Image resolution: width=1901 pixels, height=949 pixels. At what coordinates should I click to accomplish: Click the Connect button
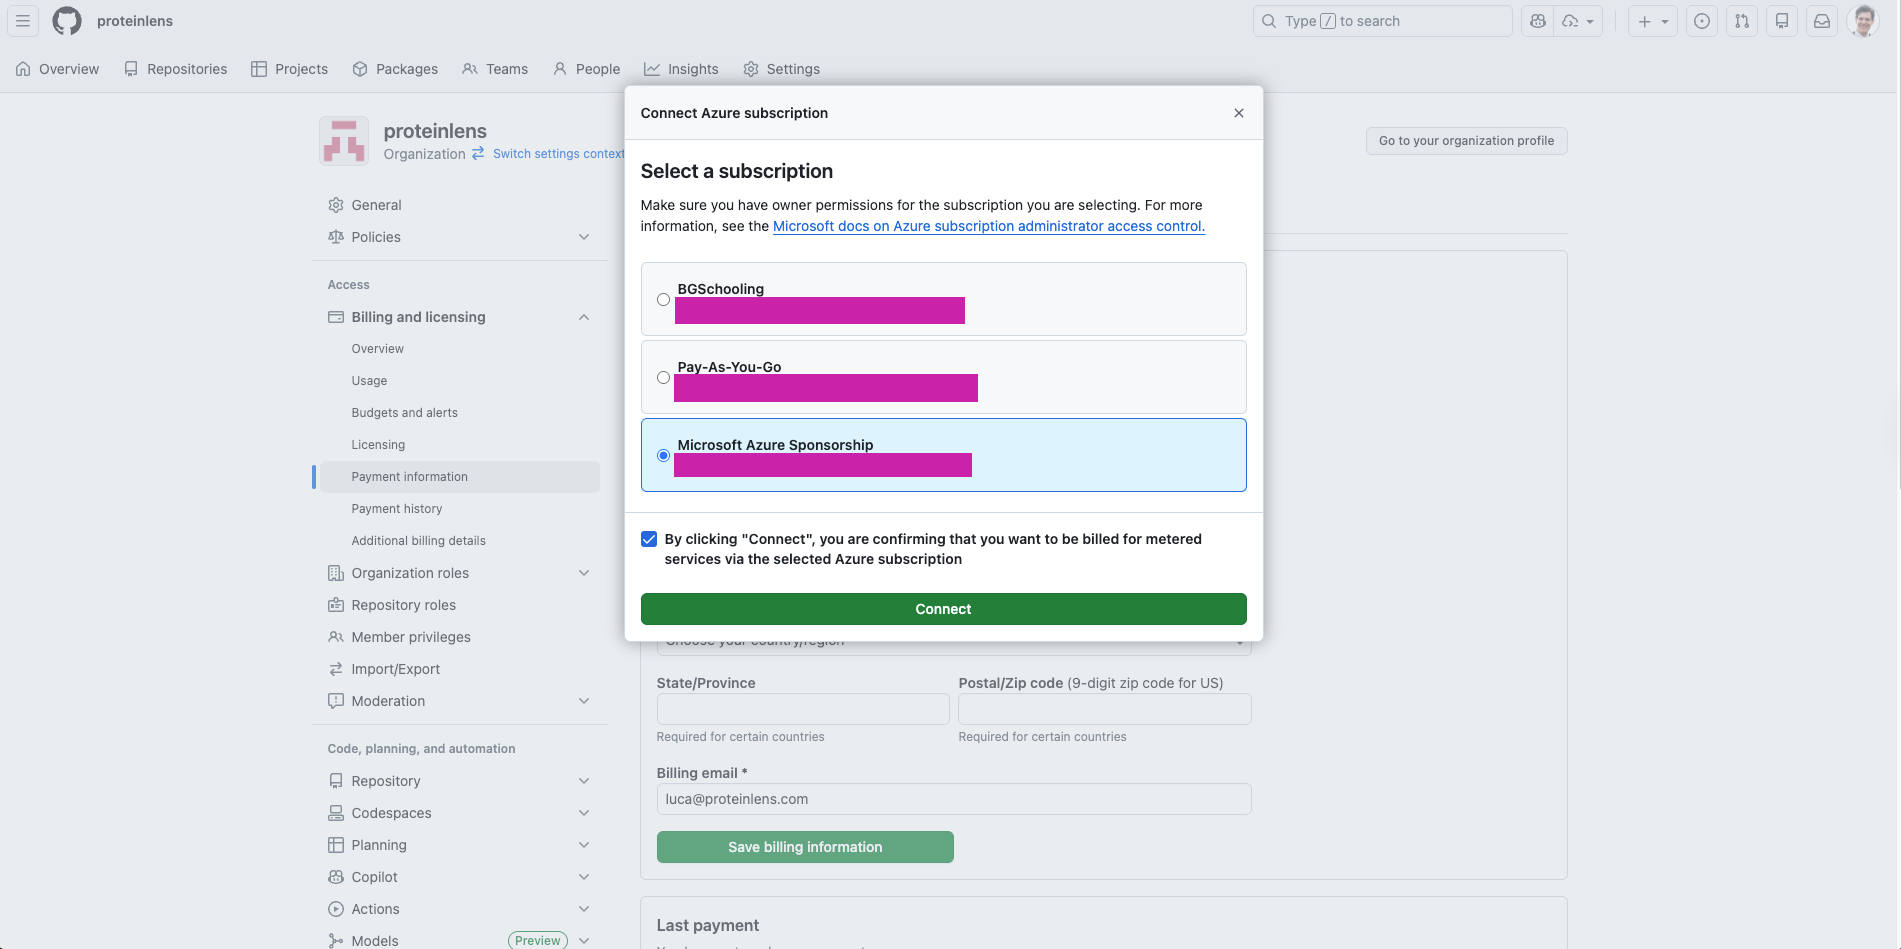[x=943, y=609]
